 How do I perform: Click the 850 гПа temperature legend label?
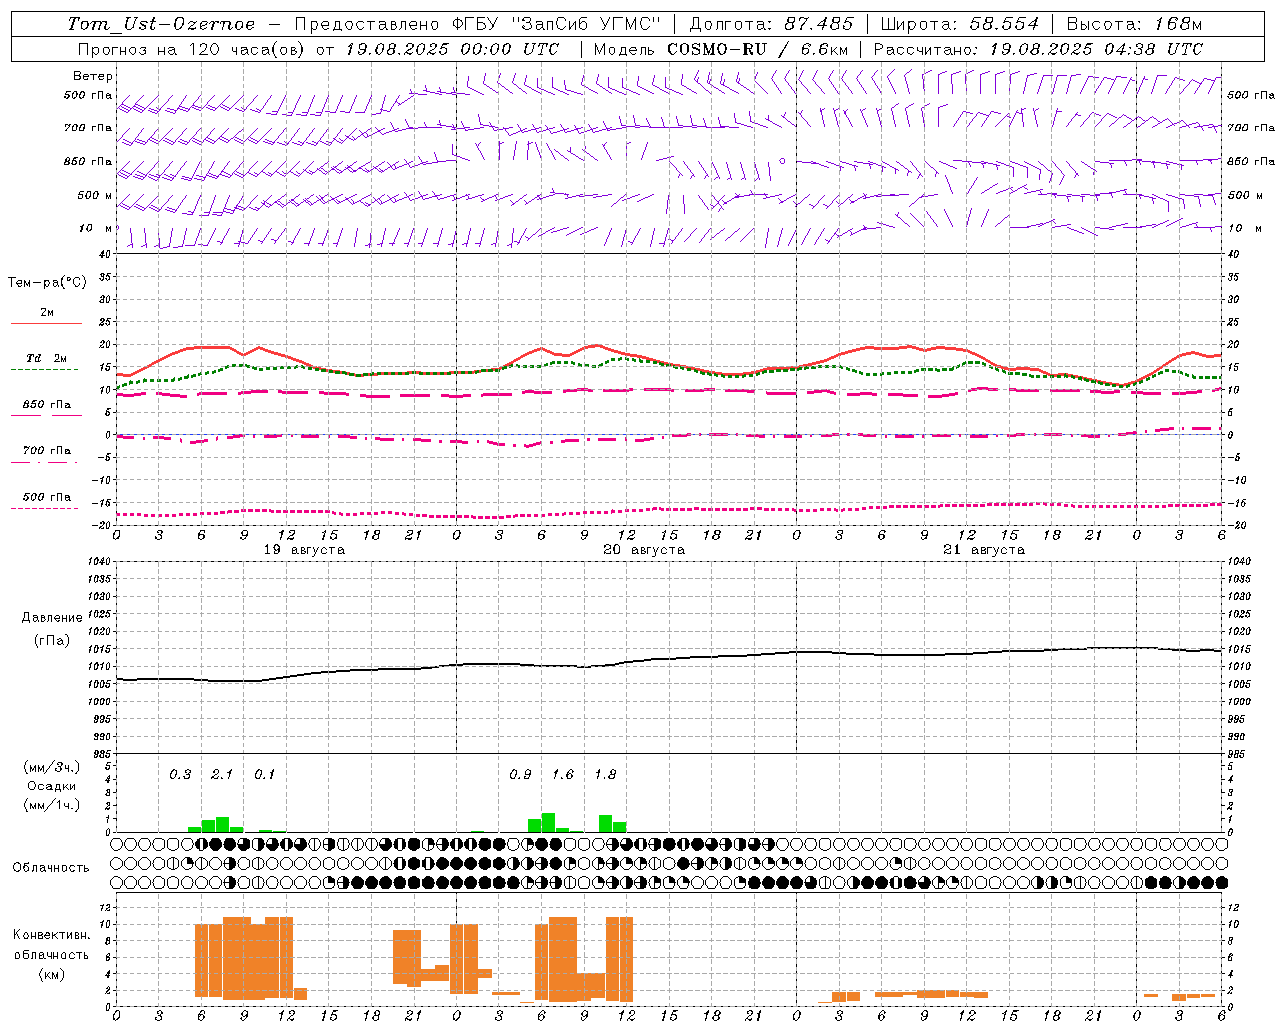(x=47, y=405)
